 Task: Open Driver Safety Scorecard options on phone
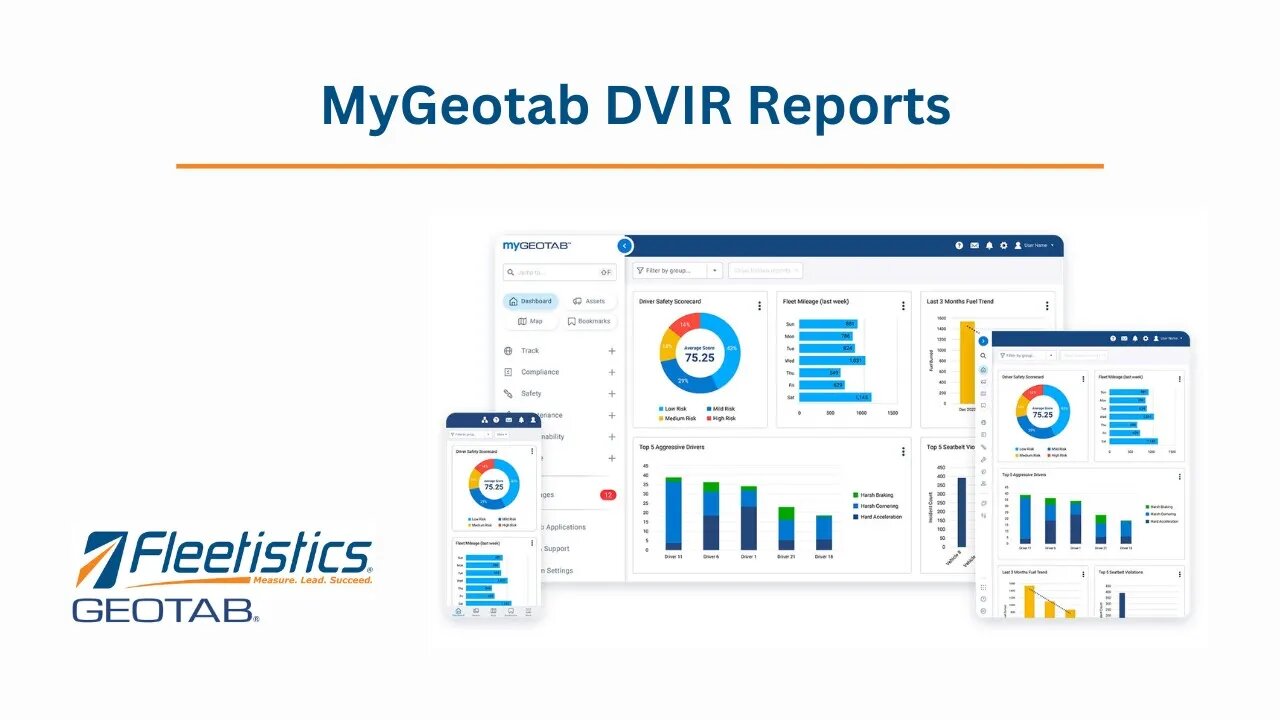coord(532,451)
